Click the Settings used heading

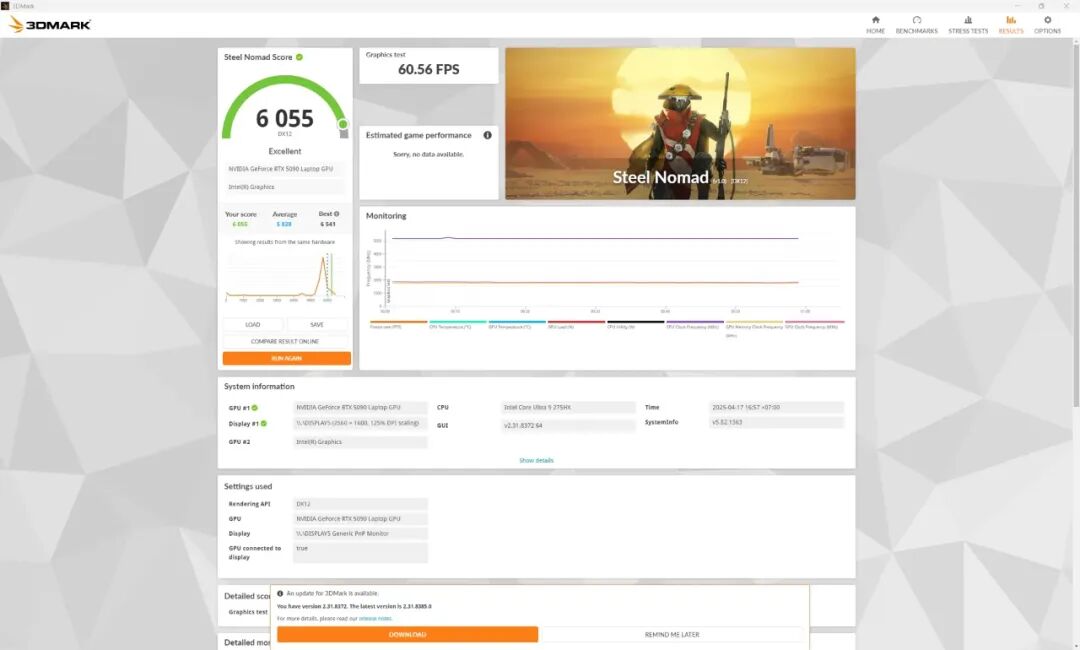[x=248, y=487]
